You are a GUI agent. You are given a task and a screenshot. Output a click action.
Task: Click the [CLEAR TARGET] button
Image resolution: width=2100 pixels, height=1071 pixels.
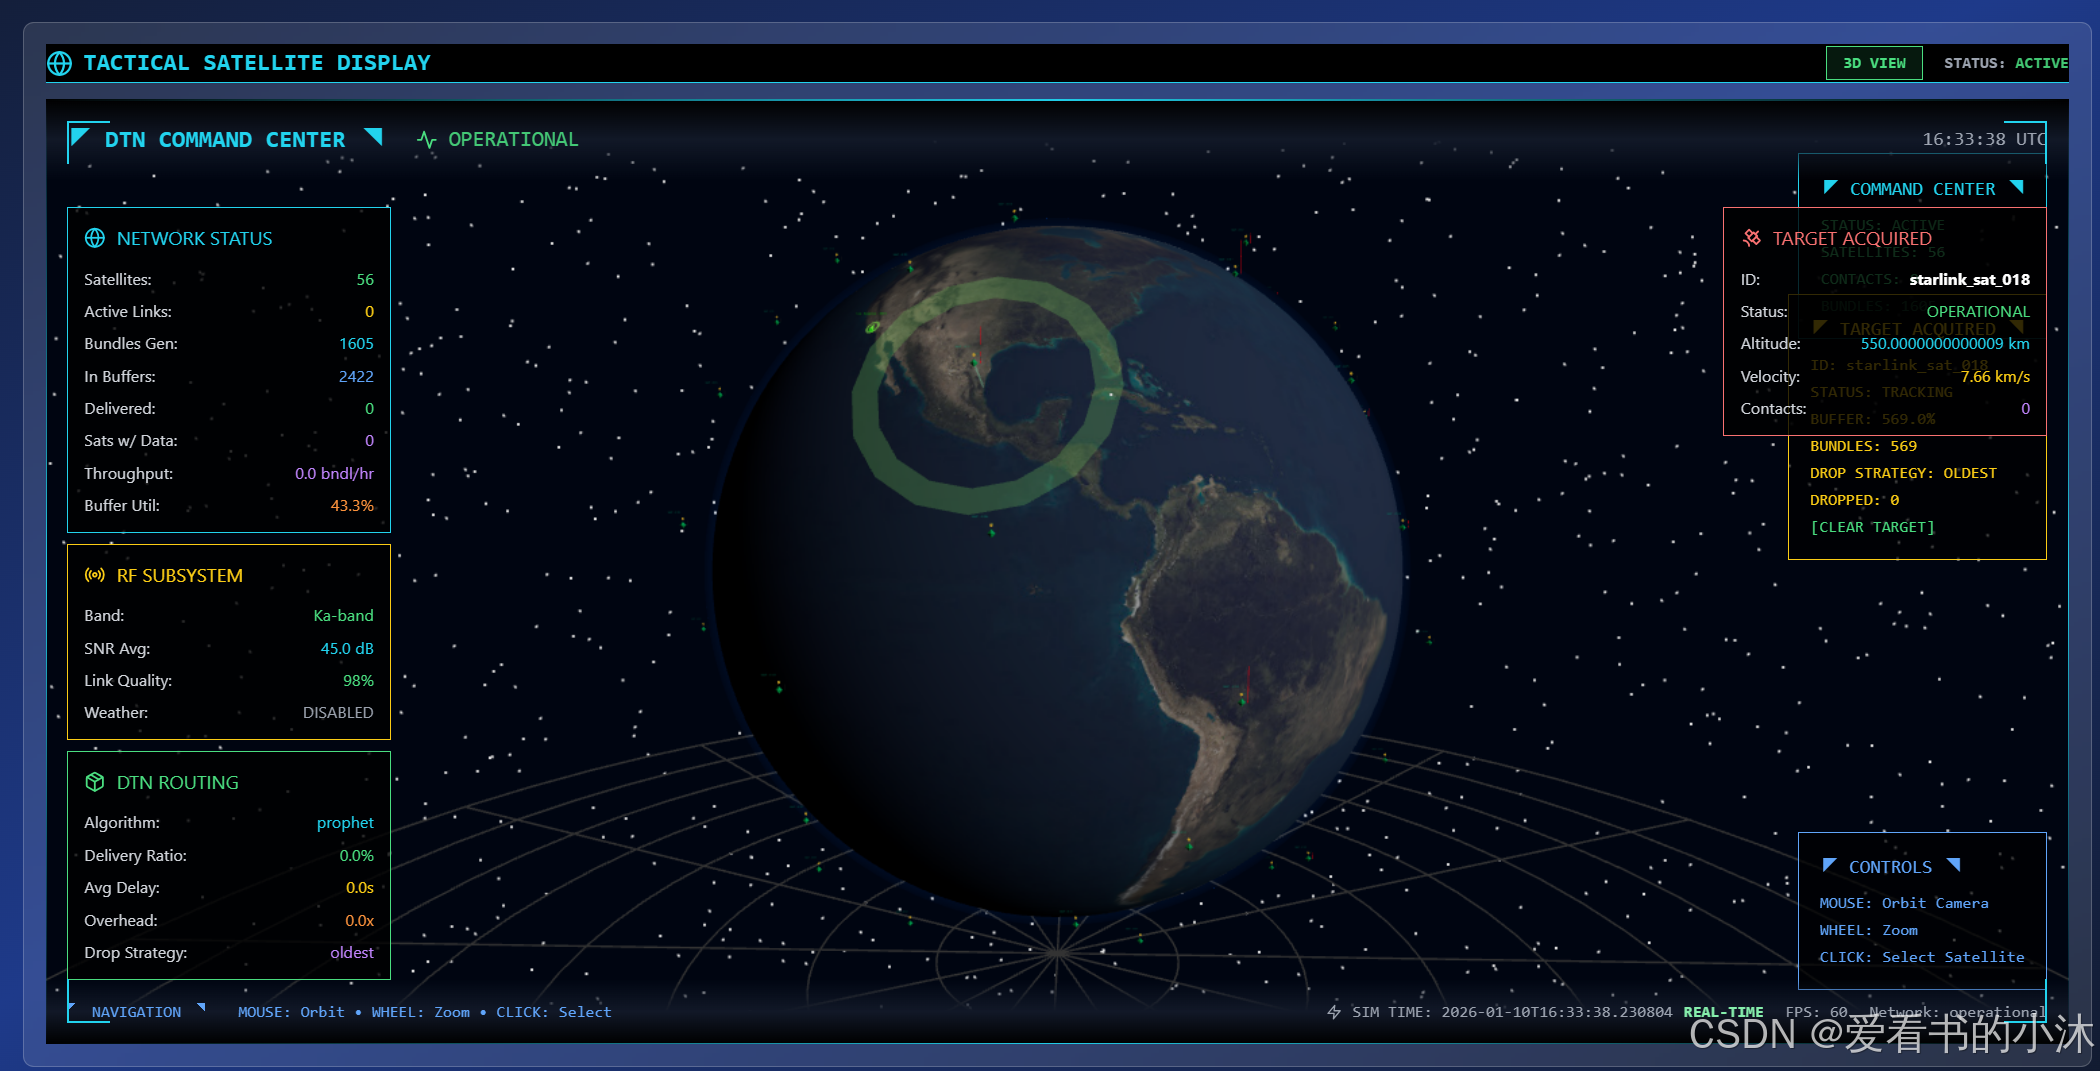click(1872, 527)
